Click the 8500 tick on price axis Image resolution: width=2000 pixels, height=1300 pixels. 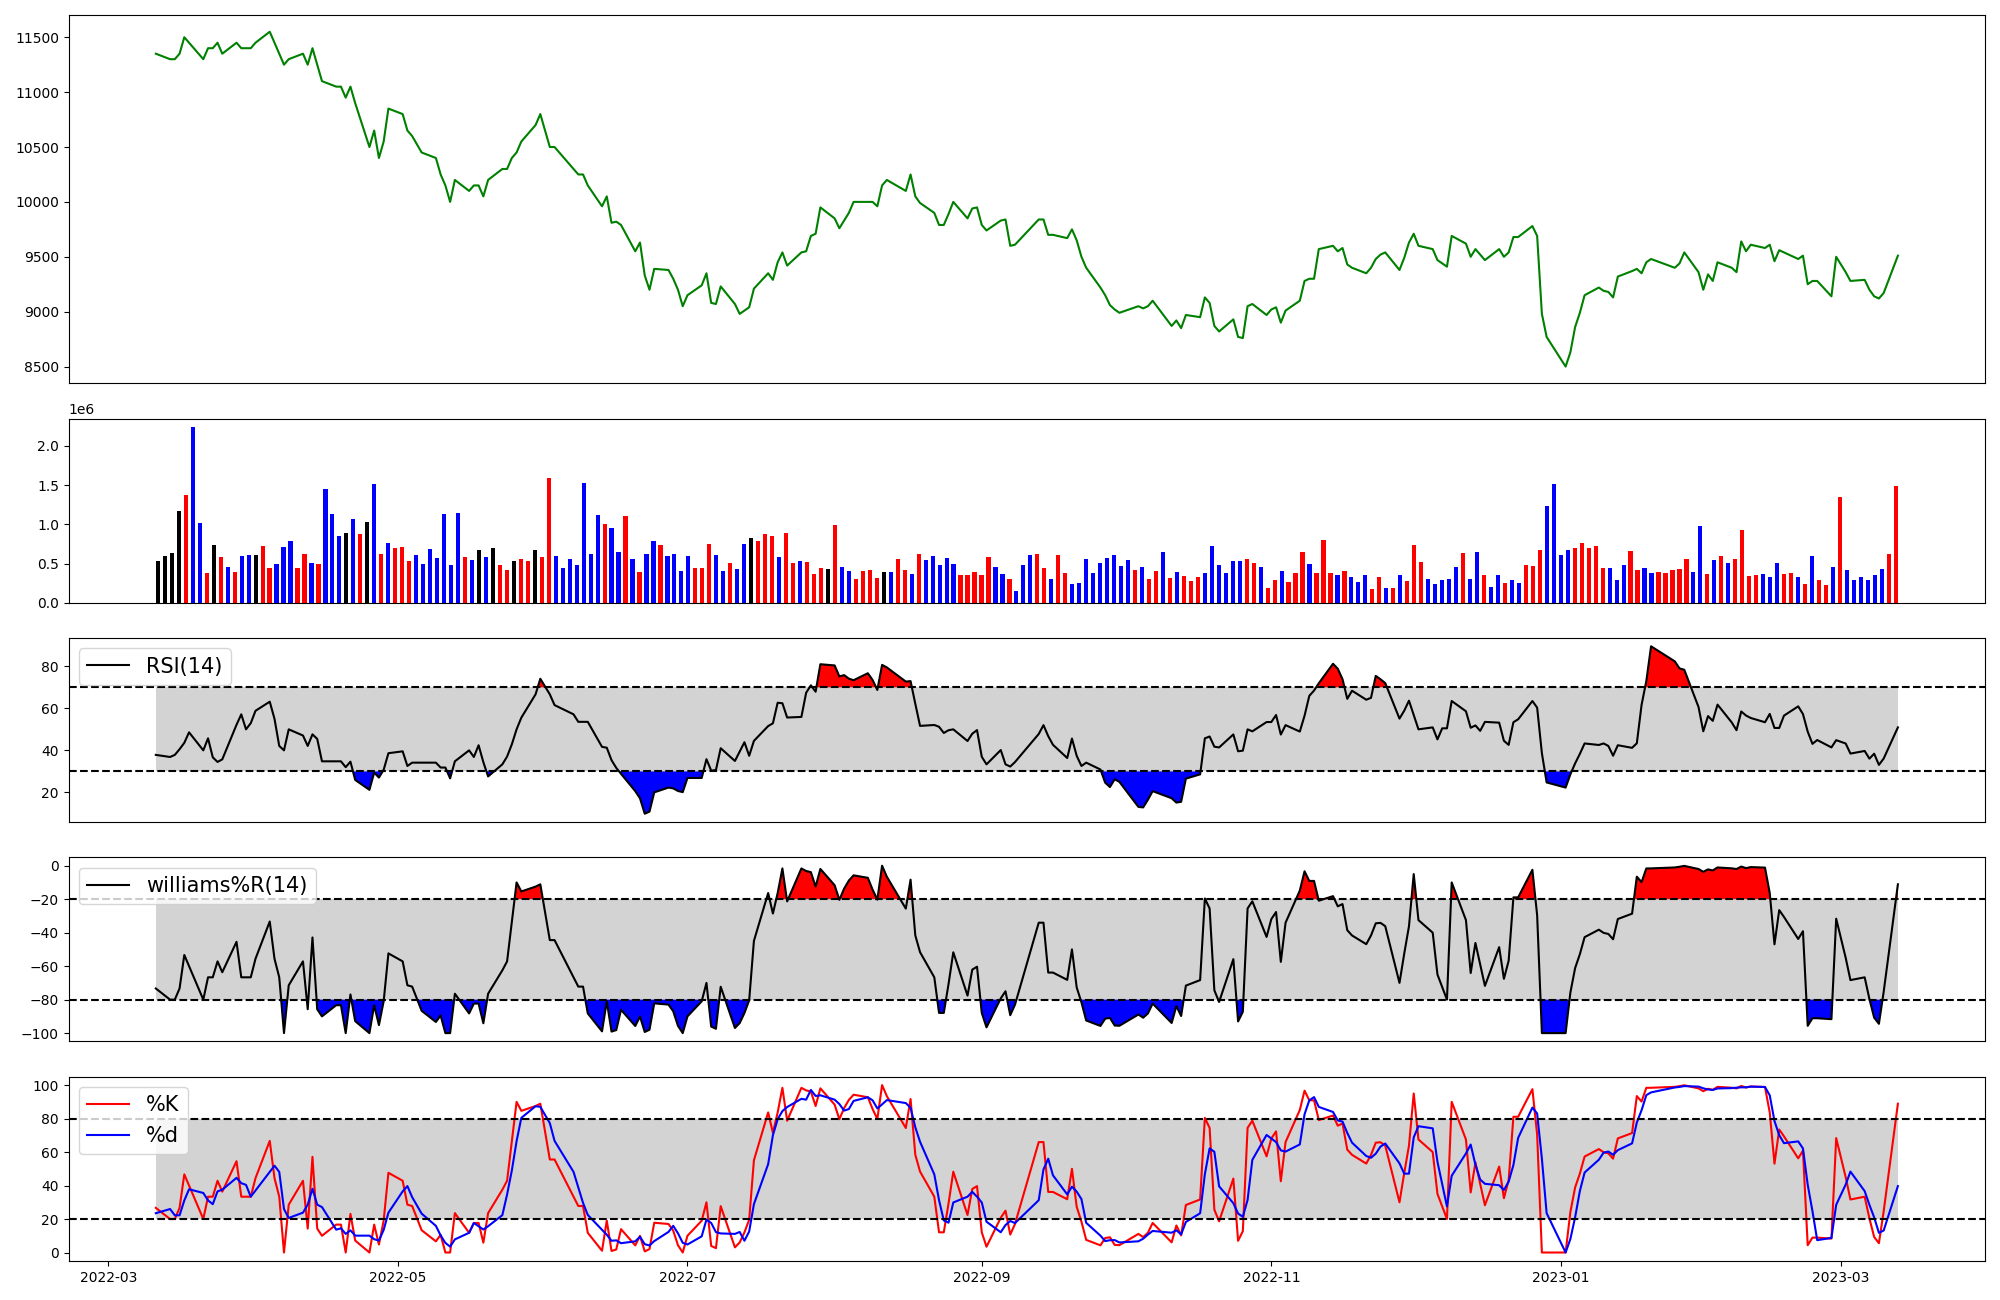[41, 367]
